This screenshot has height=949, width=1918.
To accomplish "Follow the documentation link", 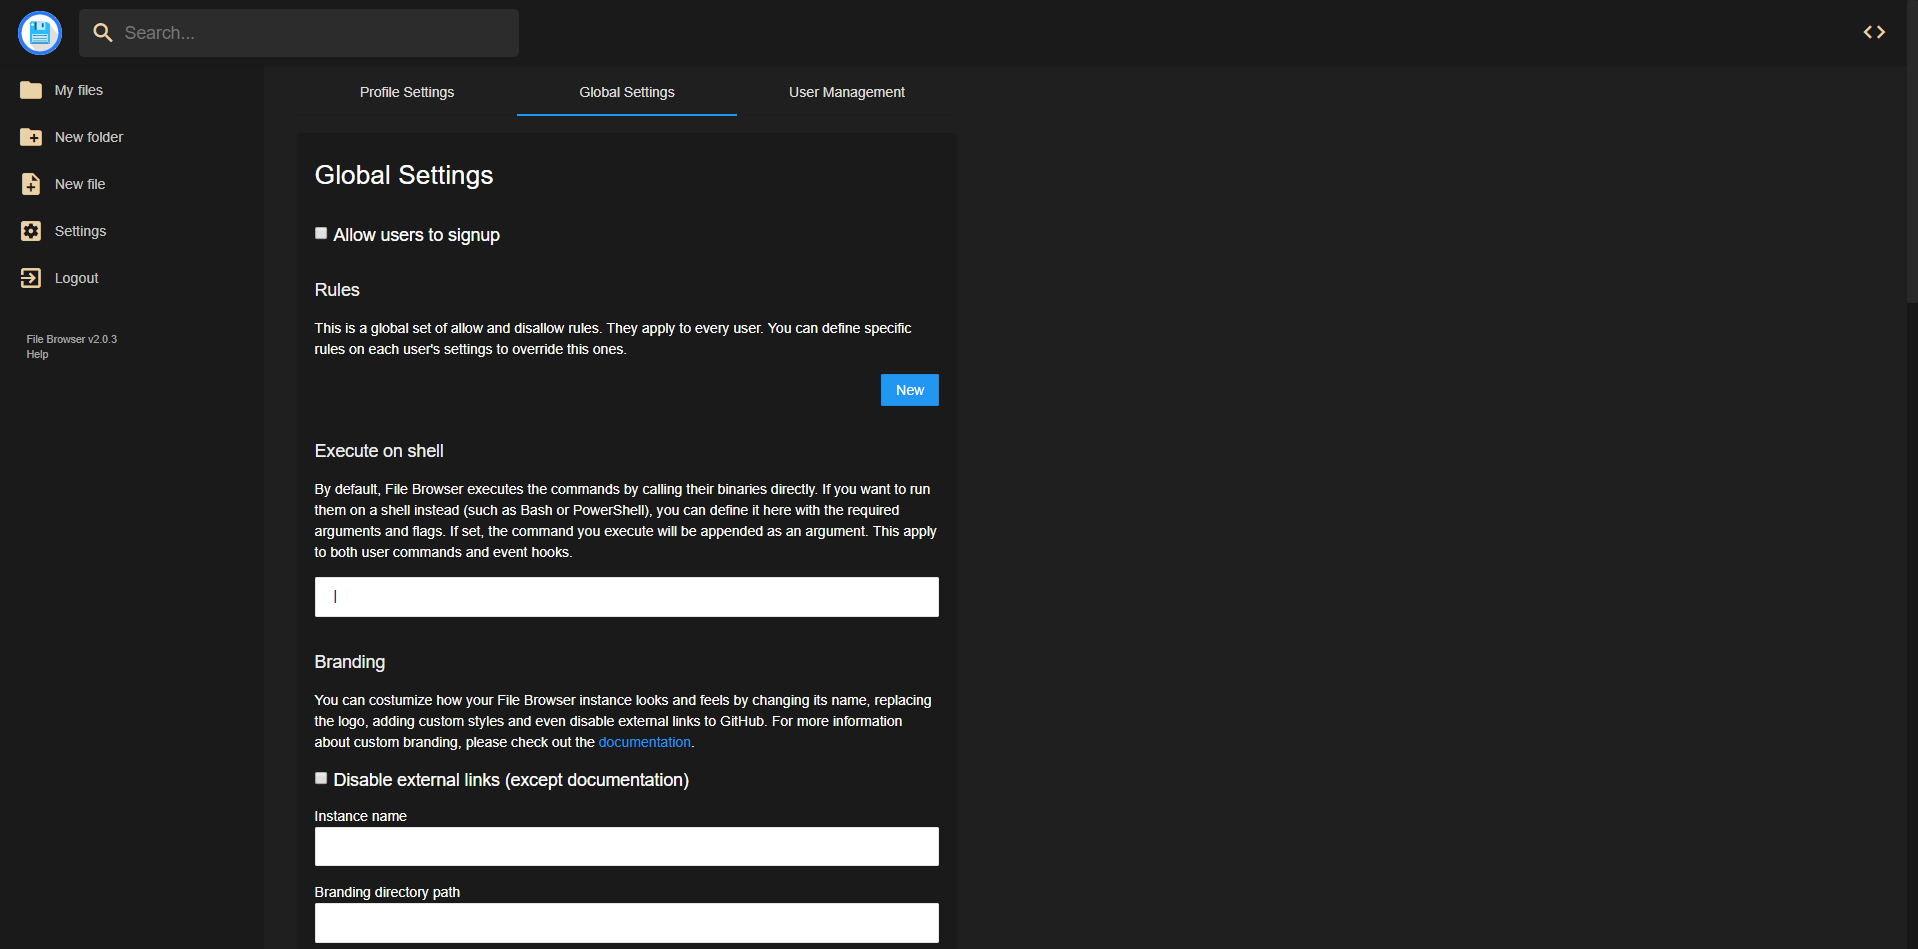I will point(644,742).
